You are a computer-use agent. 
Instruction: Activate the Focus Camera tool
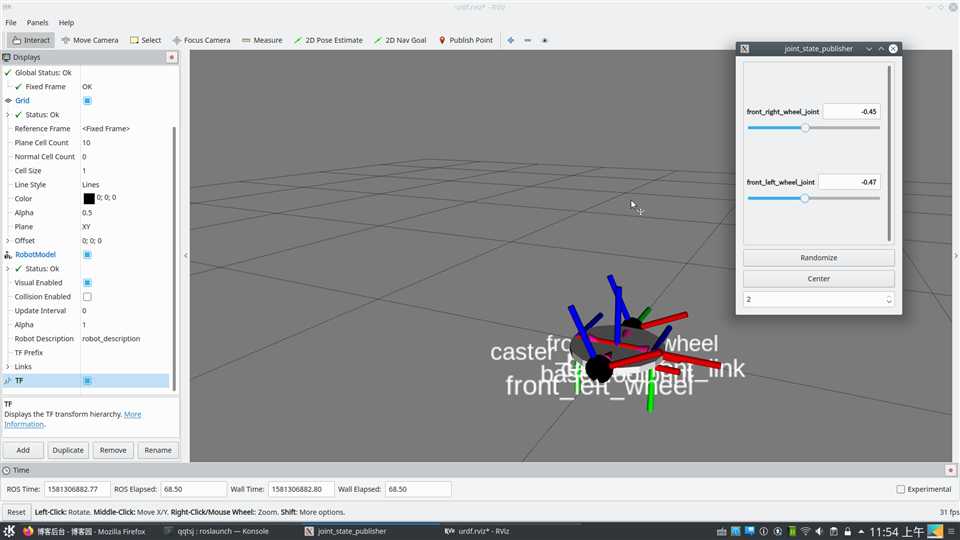(x=201, y=40)
